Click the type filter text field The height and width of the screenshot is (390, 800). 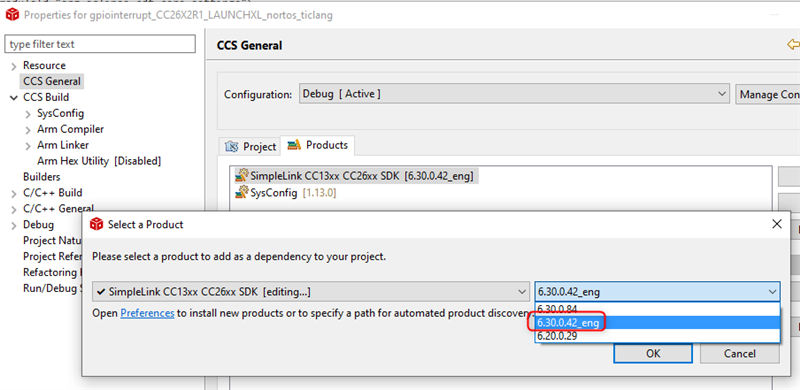click(100, 44)
